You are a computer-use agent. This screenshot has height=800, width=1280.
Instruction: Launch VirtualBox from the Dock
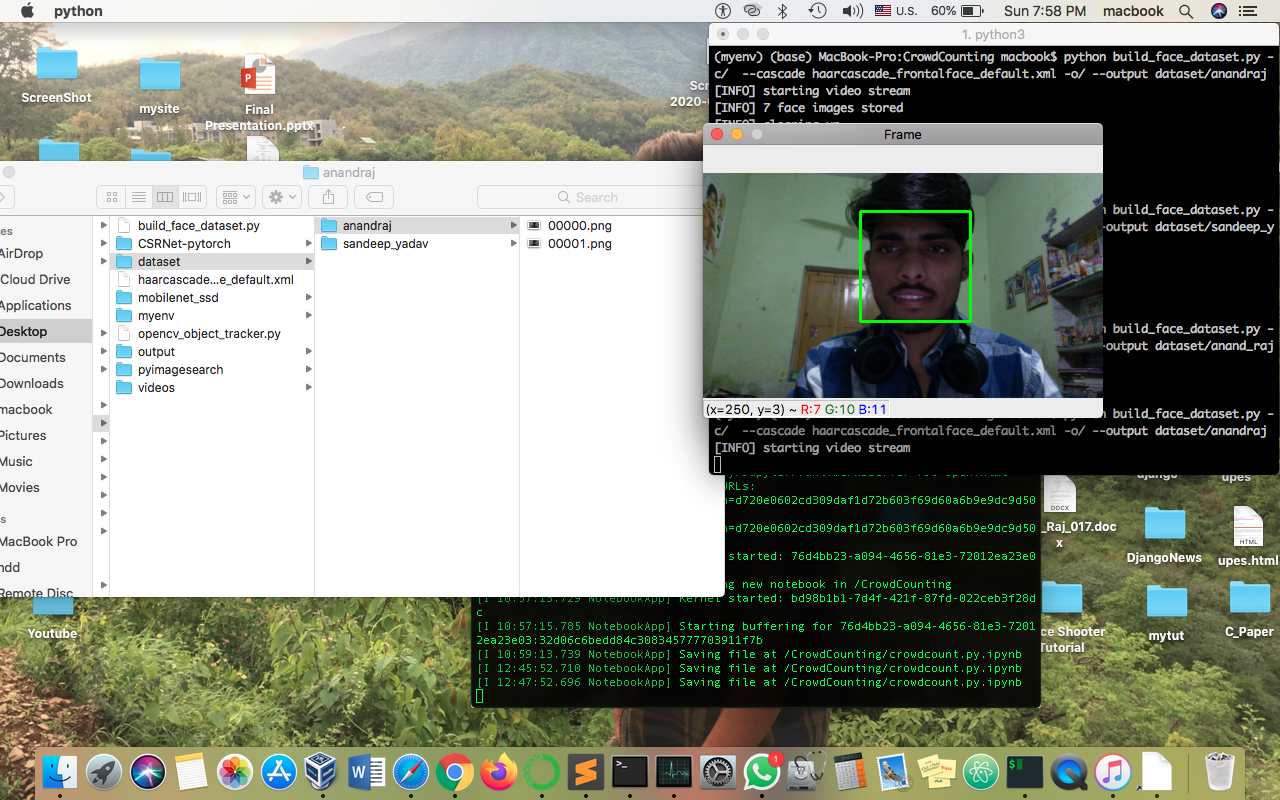(x=322, y=771)
